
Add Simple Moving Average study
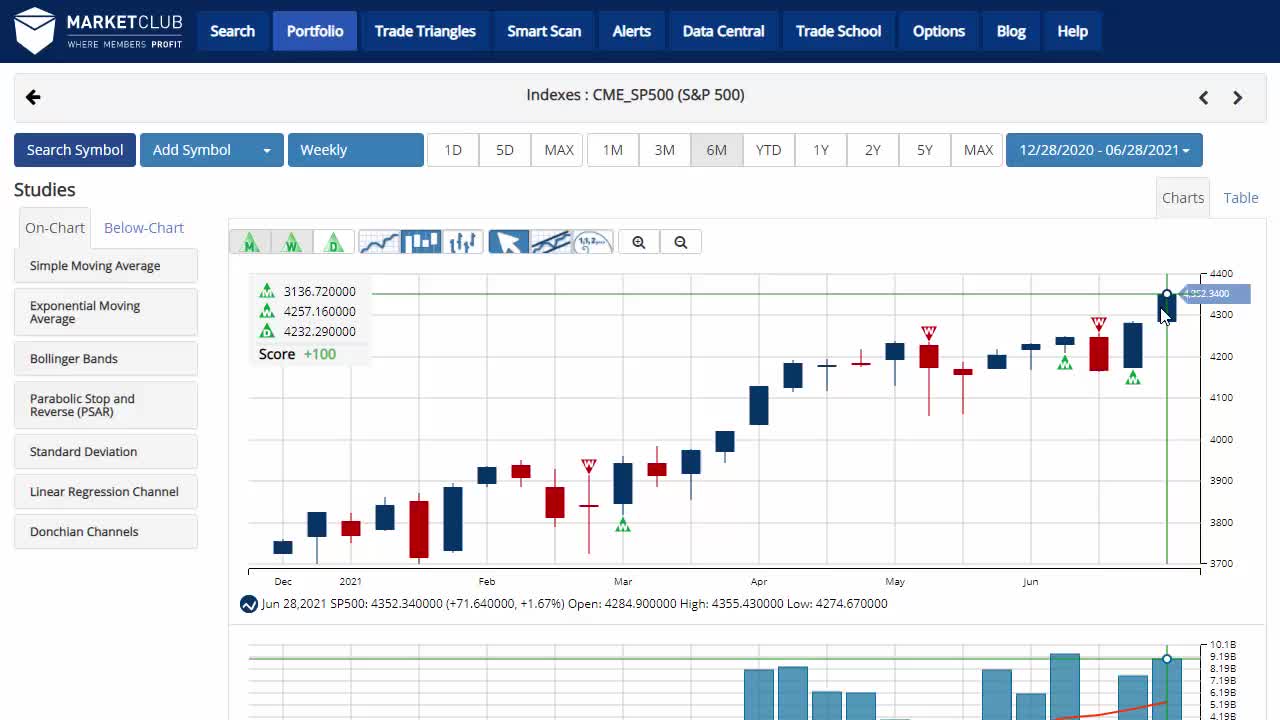pyautogui.click(x=106, y=266)
